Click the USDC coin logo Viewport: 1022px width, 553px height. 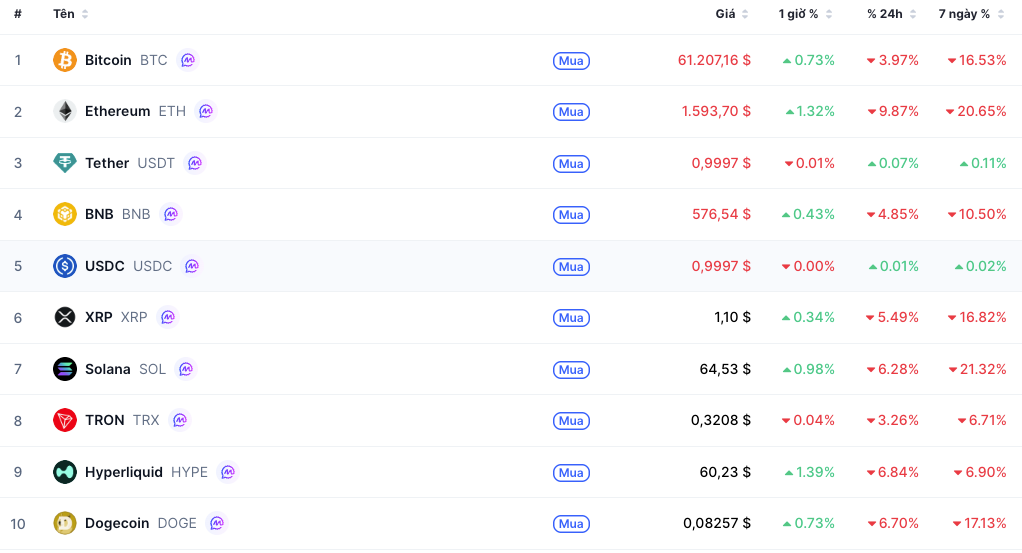[65, 266]
